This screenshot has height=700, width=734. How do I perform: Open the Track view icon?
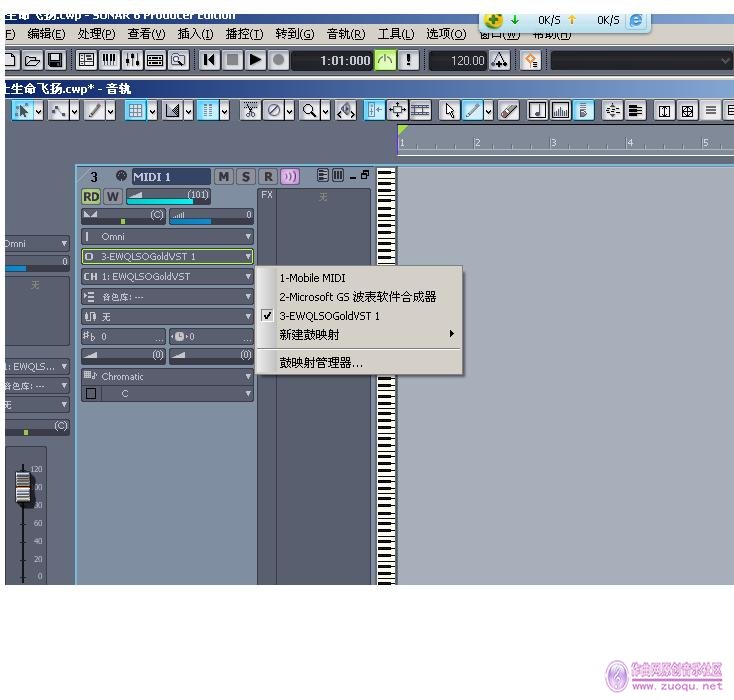tap(87, 60)
